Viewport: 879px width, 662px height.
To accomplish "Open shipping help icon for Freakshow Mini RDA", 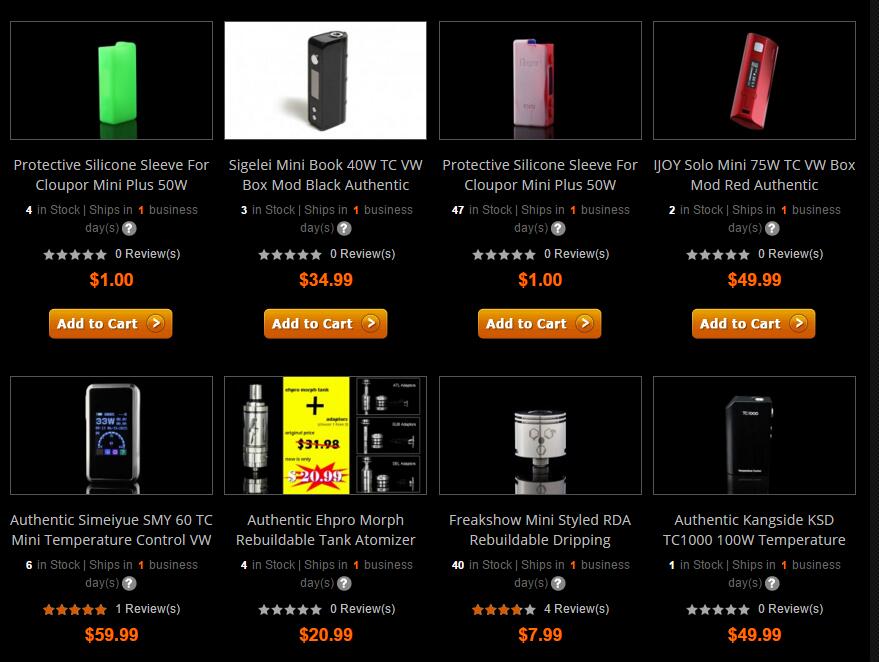I will [558, 583].
